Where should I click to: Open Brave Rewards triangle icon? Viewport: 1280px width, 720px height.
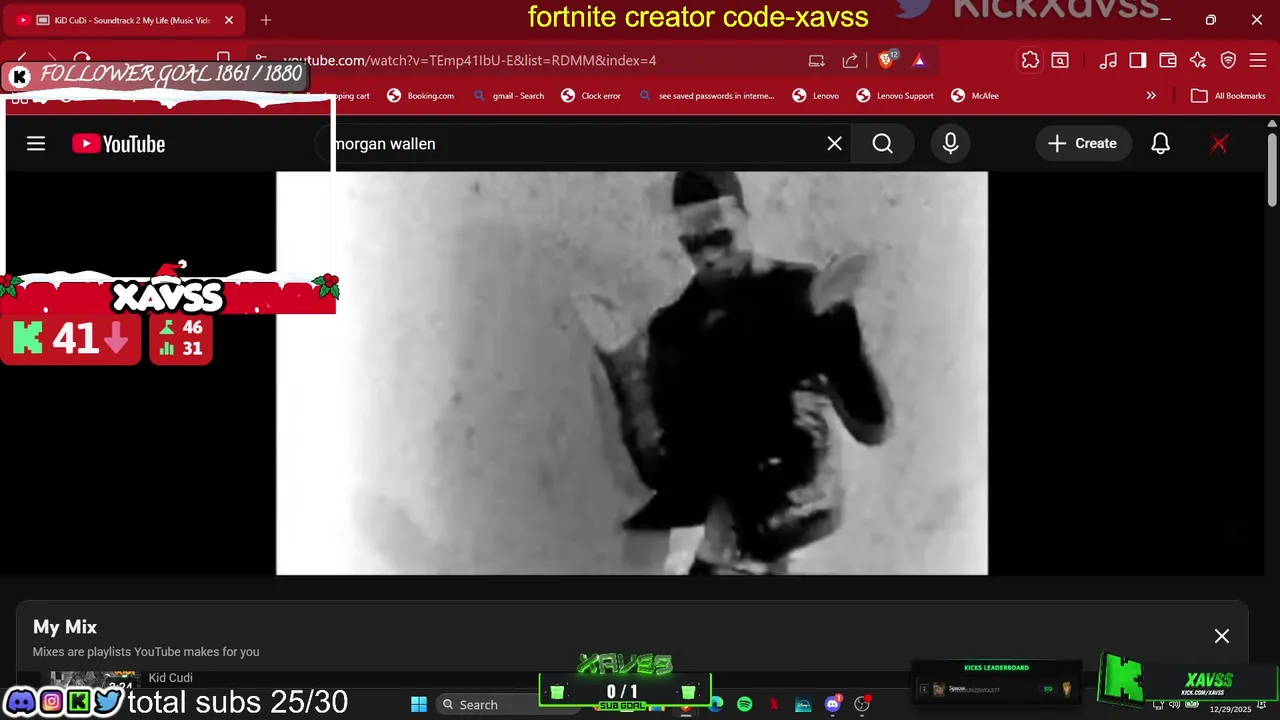(x=919, y=61)
